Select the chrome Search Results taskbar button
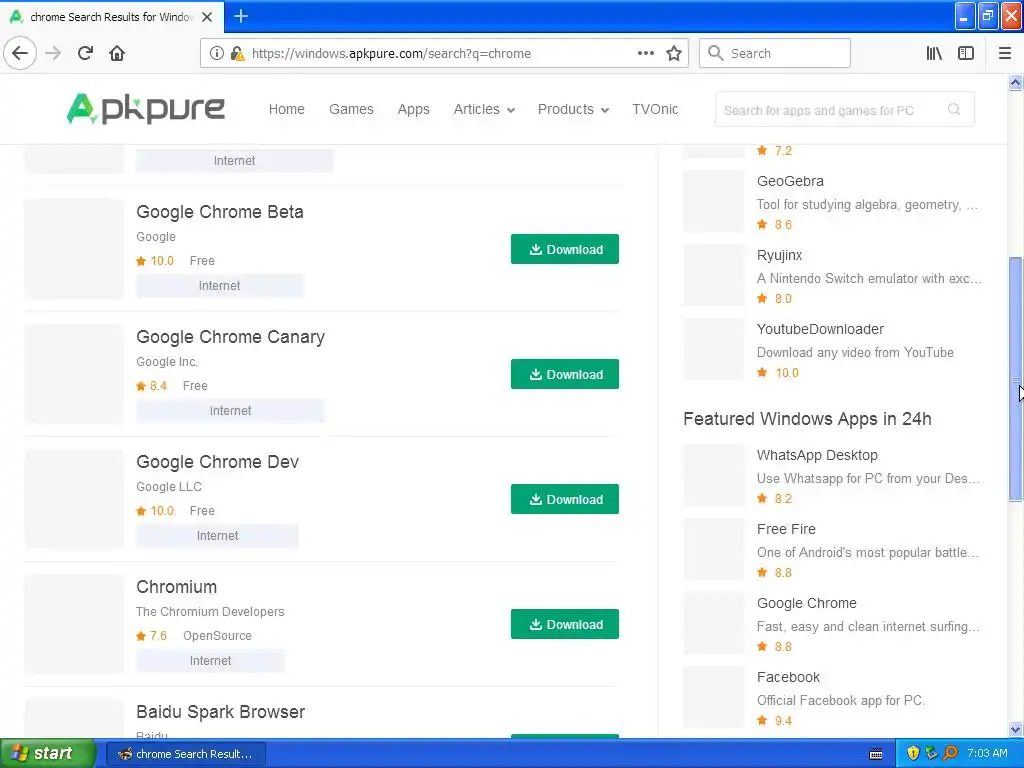The image size is (1024, 768). click(185, 754)
